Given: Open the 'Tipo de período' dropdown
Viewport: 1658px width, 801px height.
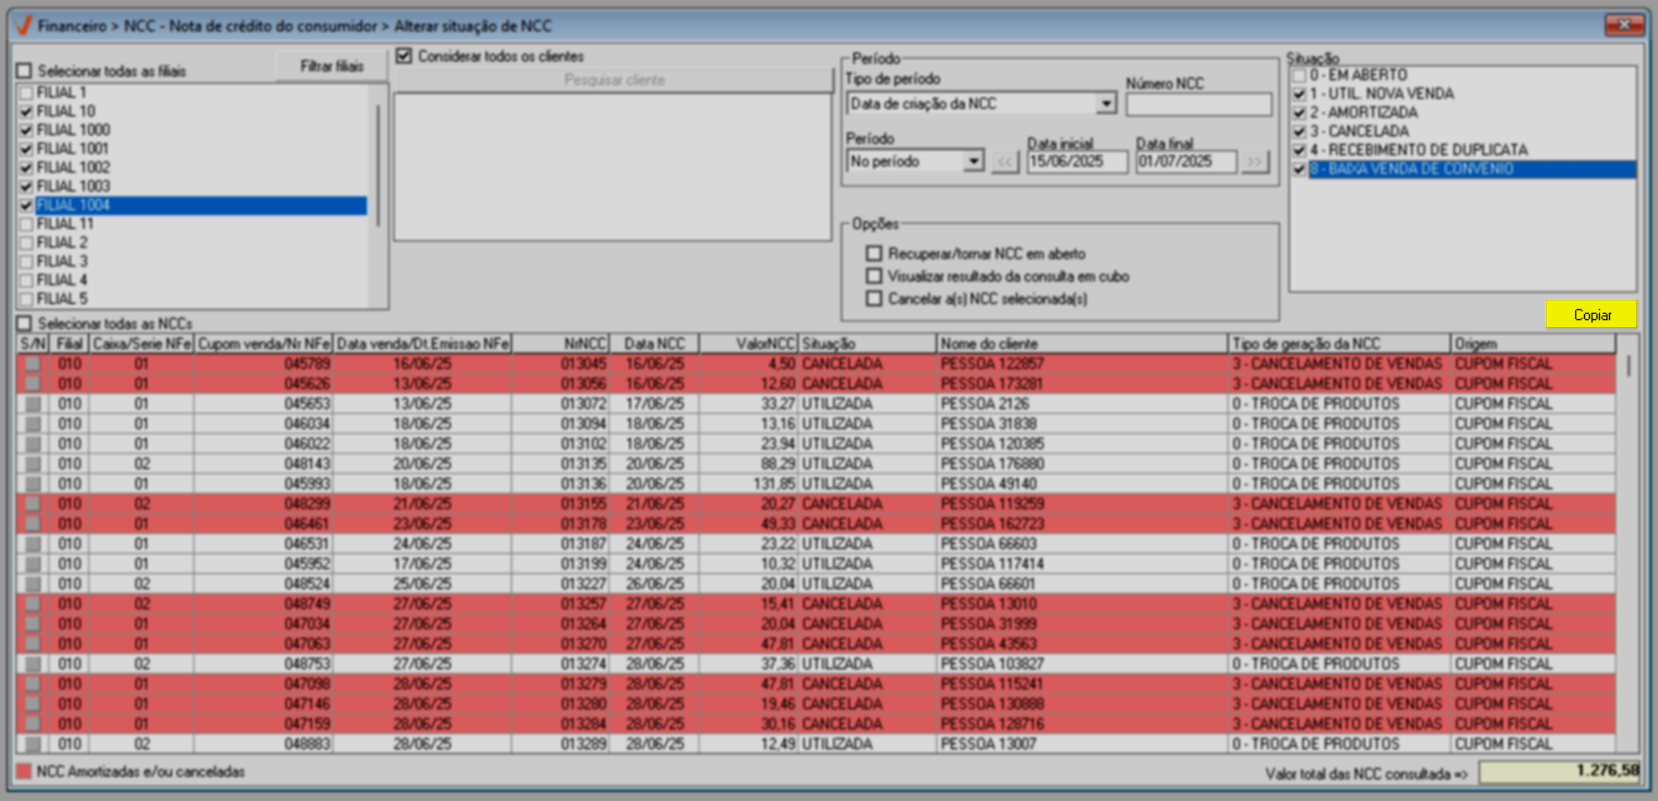Looking at the screenshot, I should (1105, 104).
